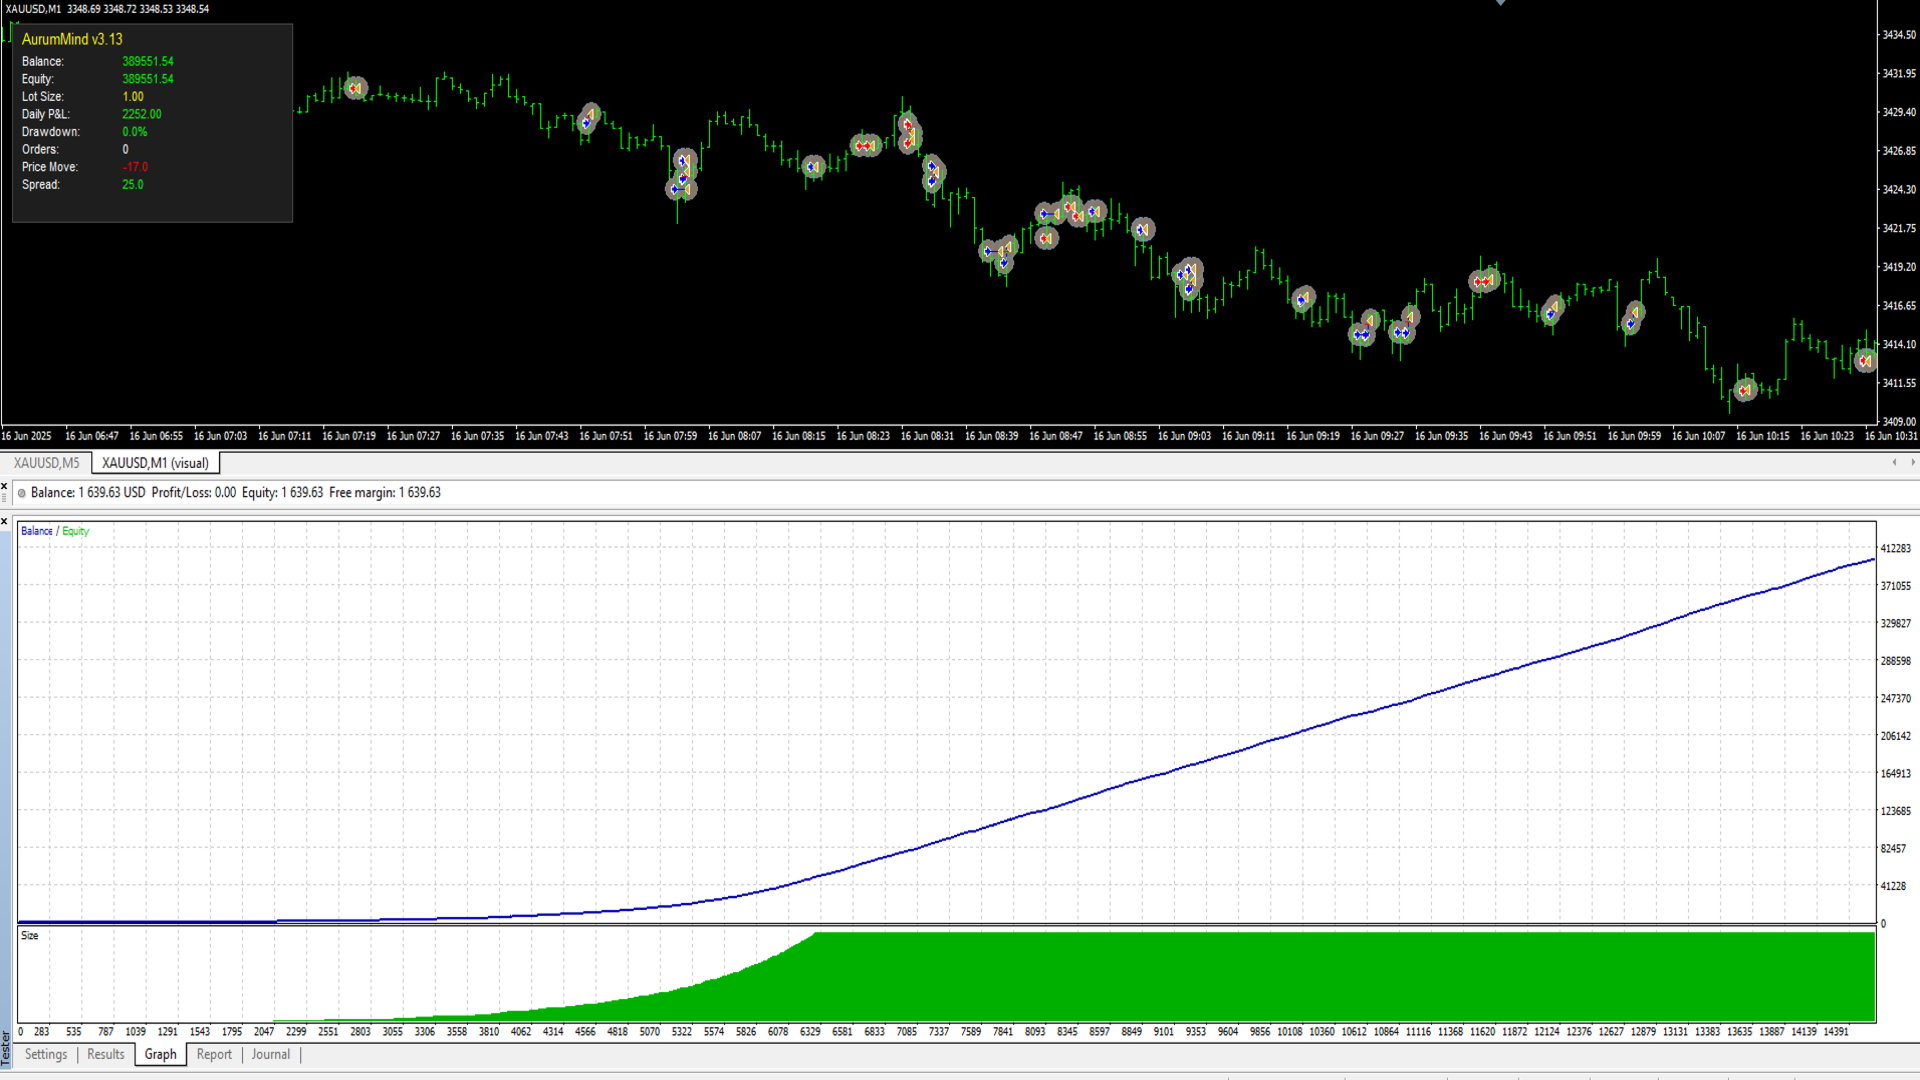Click the leftmost trade marker on the chart

[355, 88]
